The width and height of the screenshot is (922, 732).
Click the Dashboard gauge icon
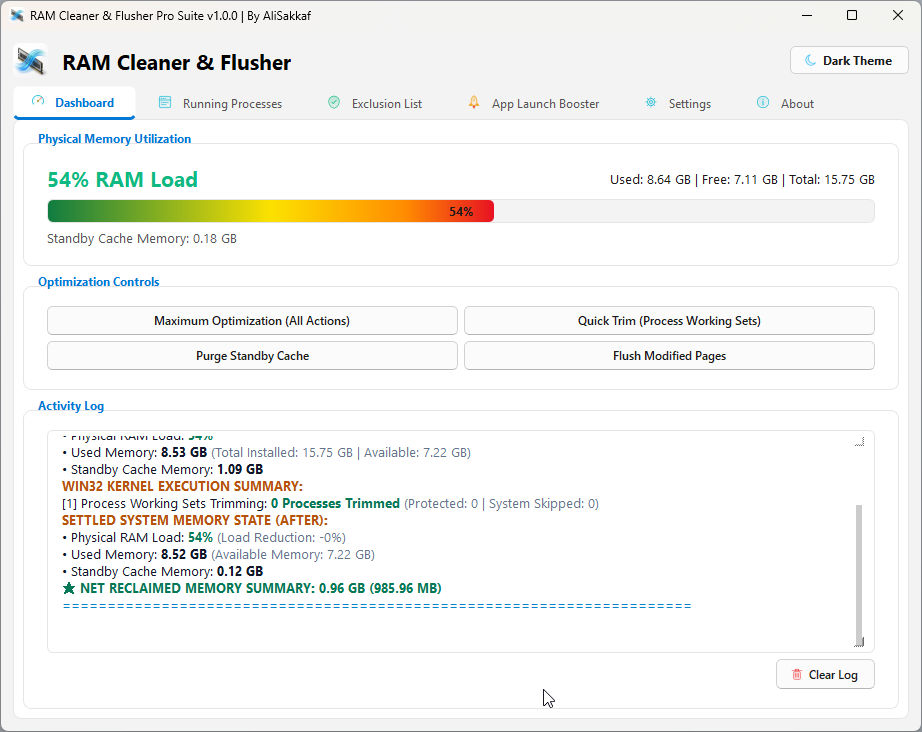38,101
